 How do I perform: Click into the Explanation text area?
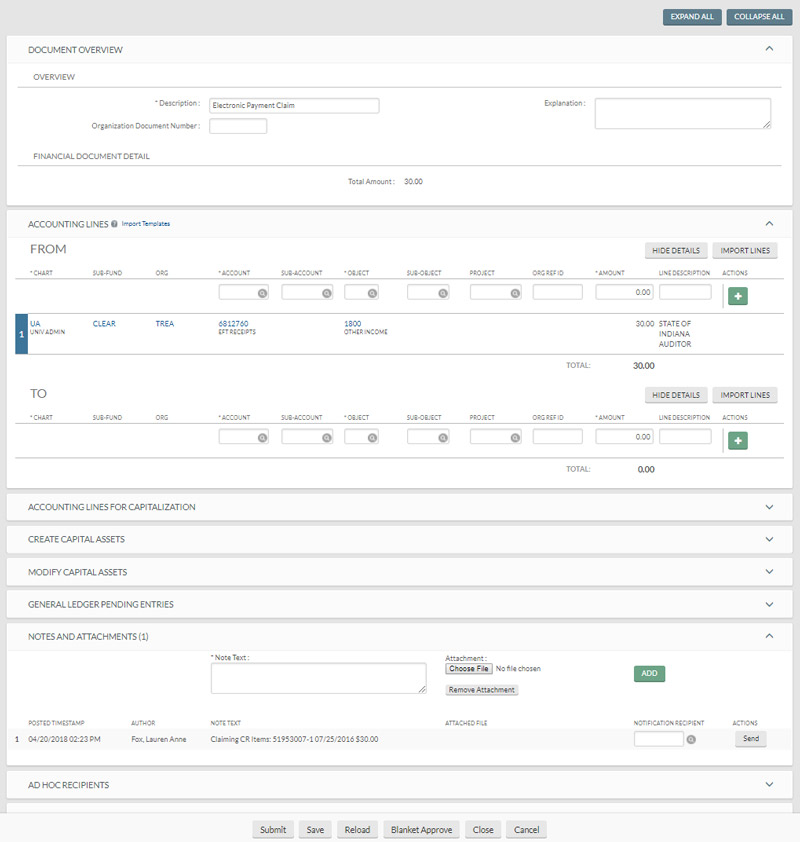tap(682, 113)
